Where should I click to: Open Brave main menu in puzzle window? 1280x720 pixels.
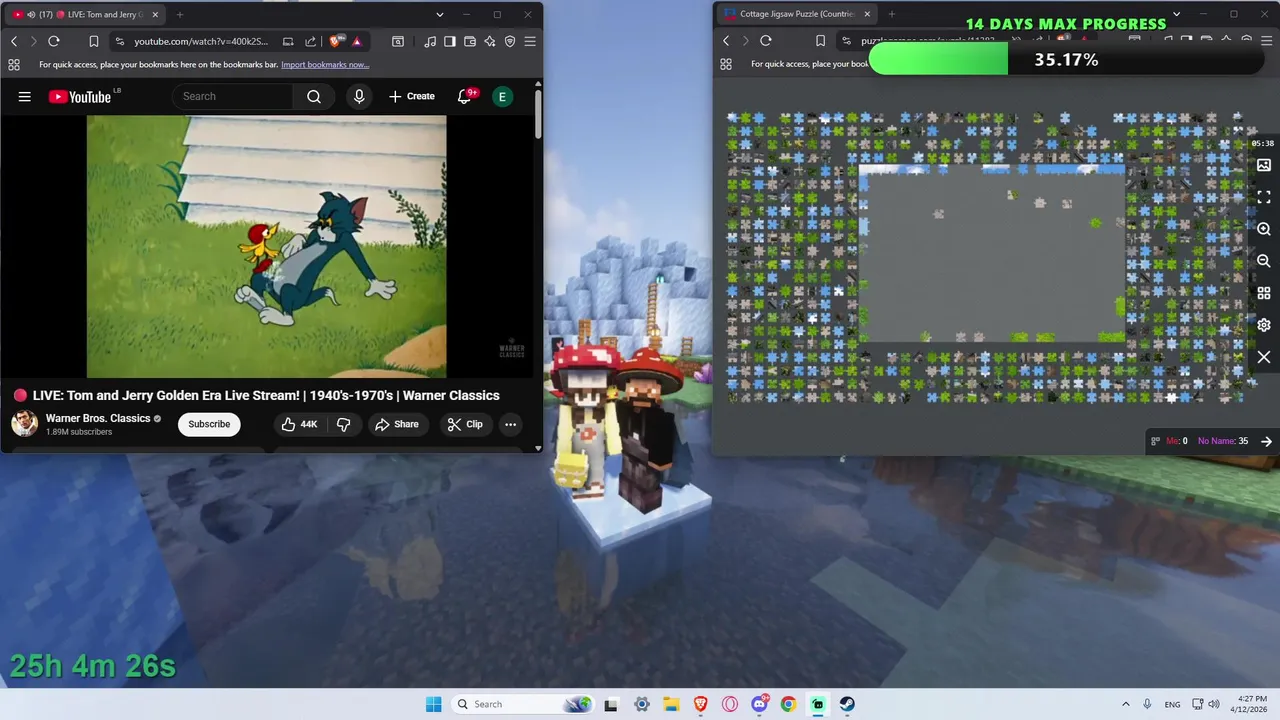tap(1266, 41)
